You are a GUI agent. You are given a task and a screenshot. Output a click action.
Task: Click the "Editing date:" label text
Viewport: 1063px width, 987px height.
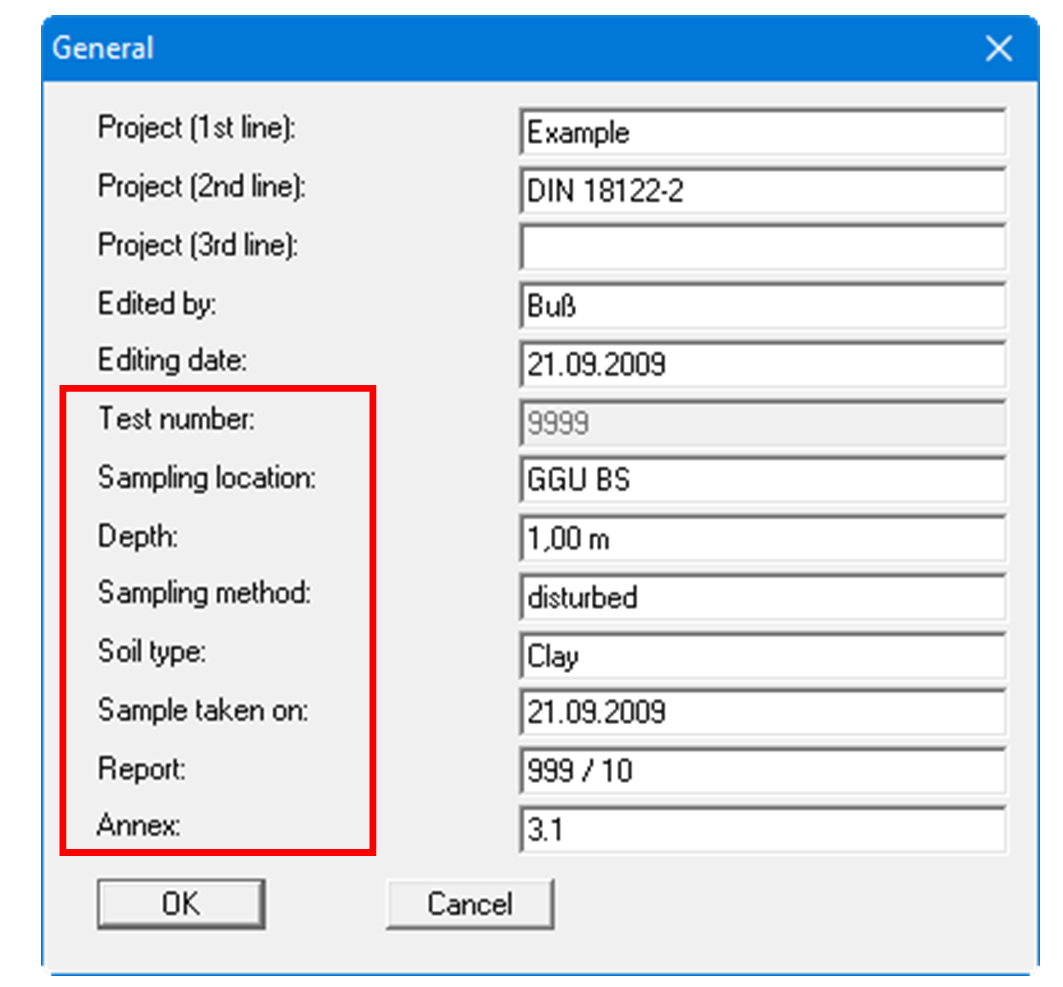pos(171,361)
